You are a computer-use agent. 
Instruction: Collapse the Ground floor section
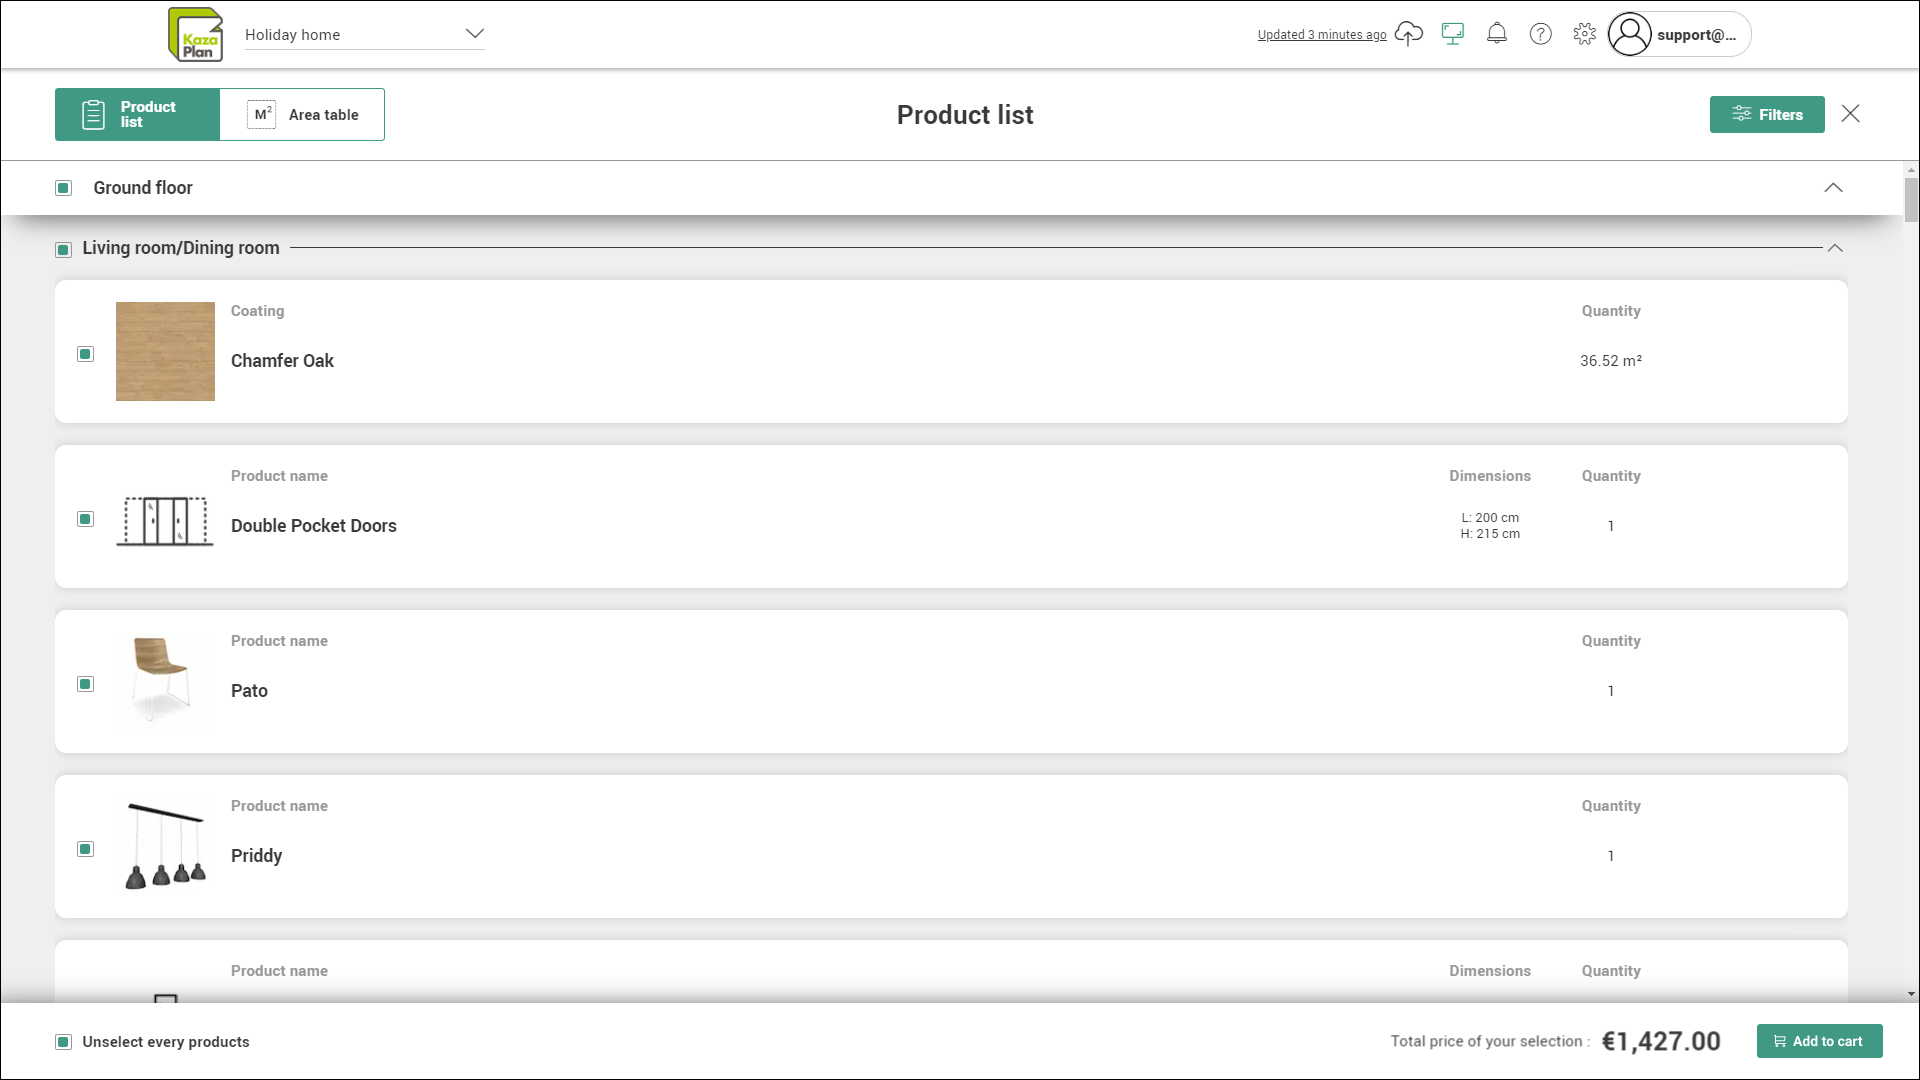point(1833,188)
